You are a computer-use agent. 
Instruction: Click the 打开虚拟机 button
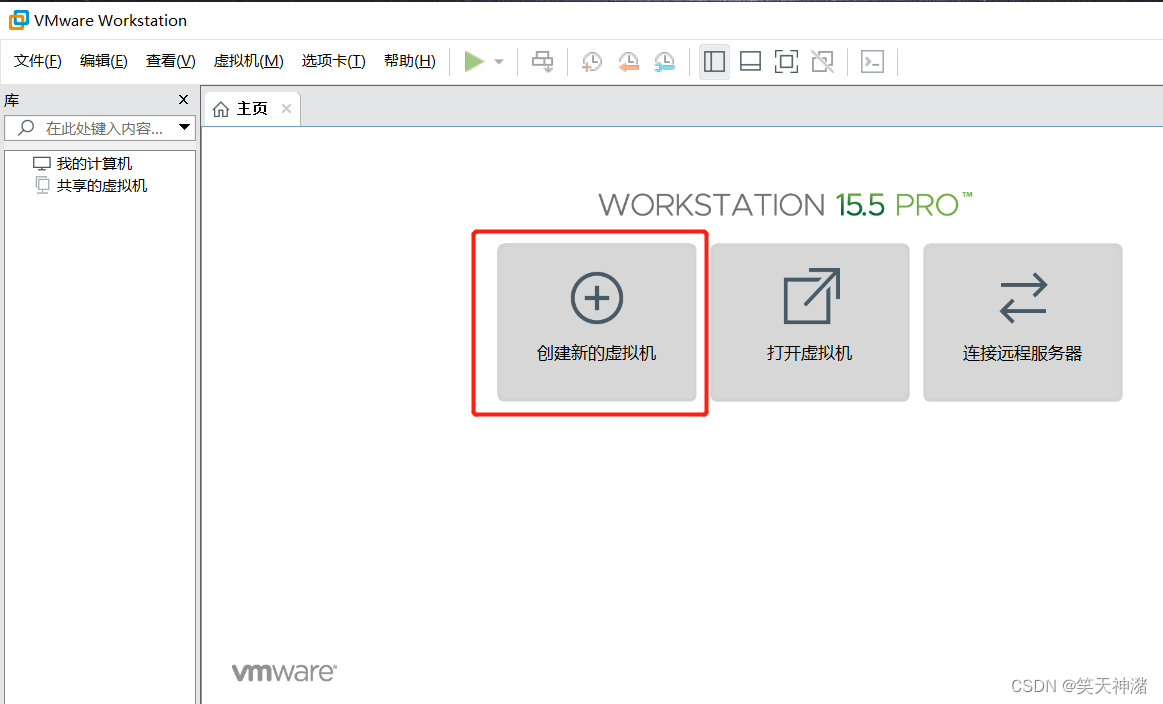point(810,322)
